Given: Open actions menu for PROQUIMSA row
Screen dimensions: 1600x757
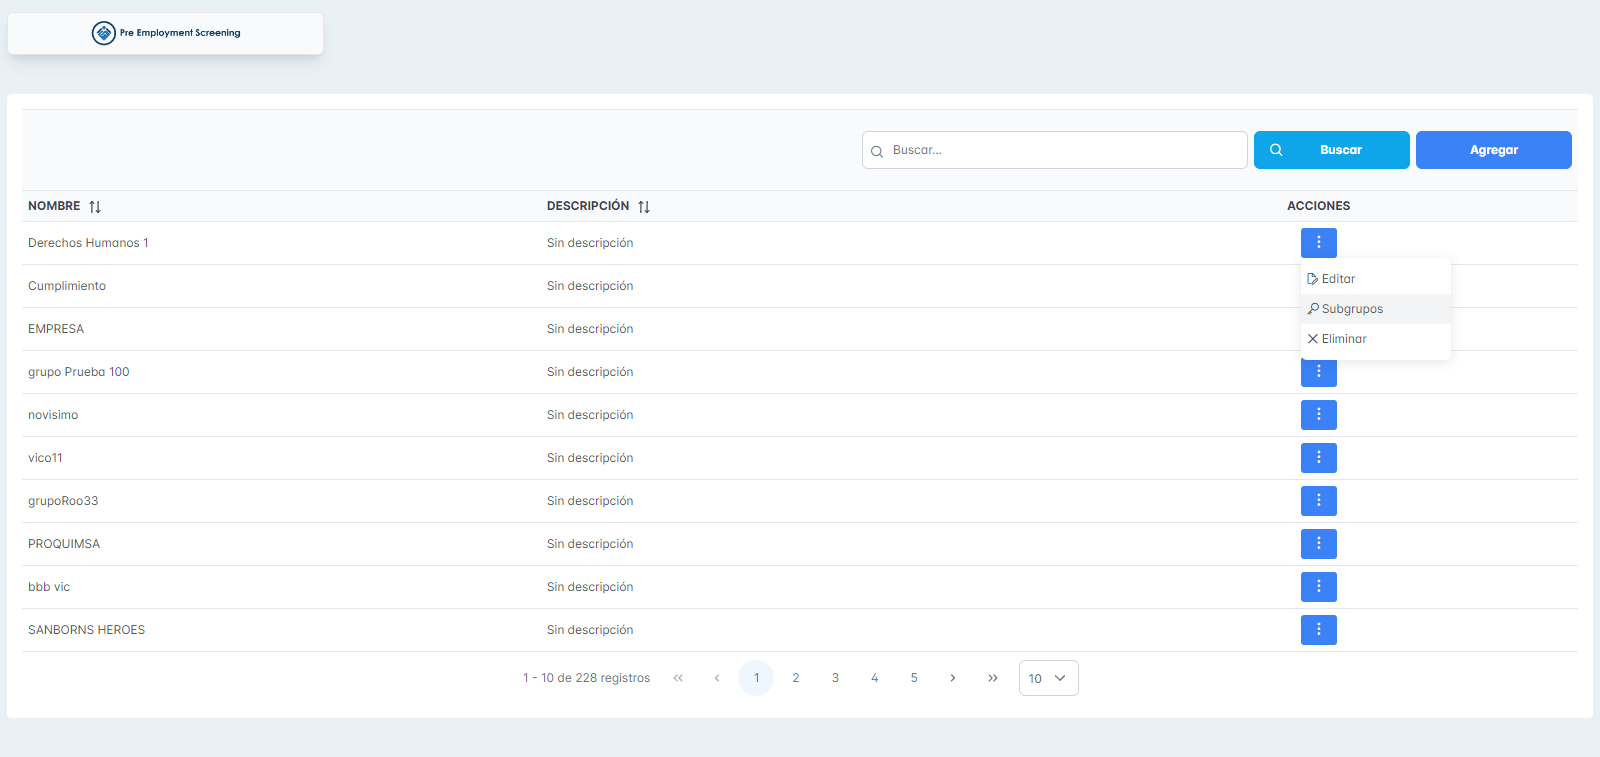Looking at the screenshot, I should [1318, 544].
